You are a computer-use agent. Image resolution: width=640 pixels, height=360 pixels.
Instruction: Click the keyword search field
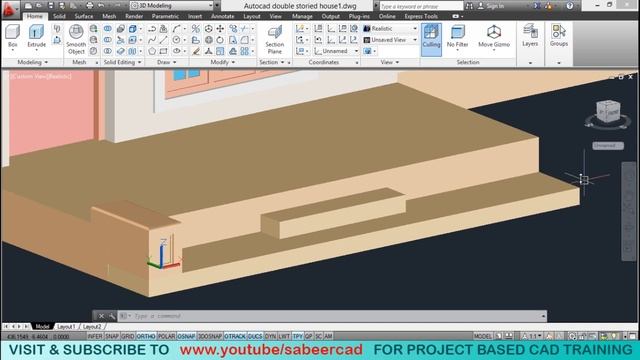tap(421, 6)
